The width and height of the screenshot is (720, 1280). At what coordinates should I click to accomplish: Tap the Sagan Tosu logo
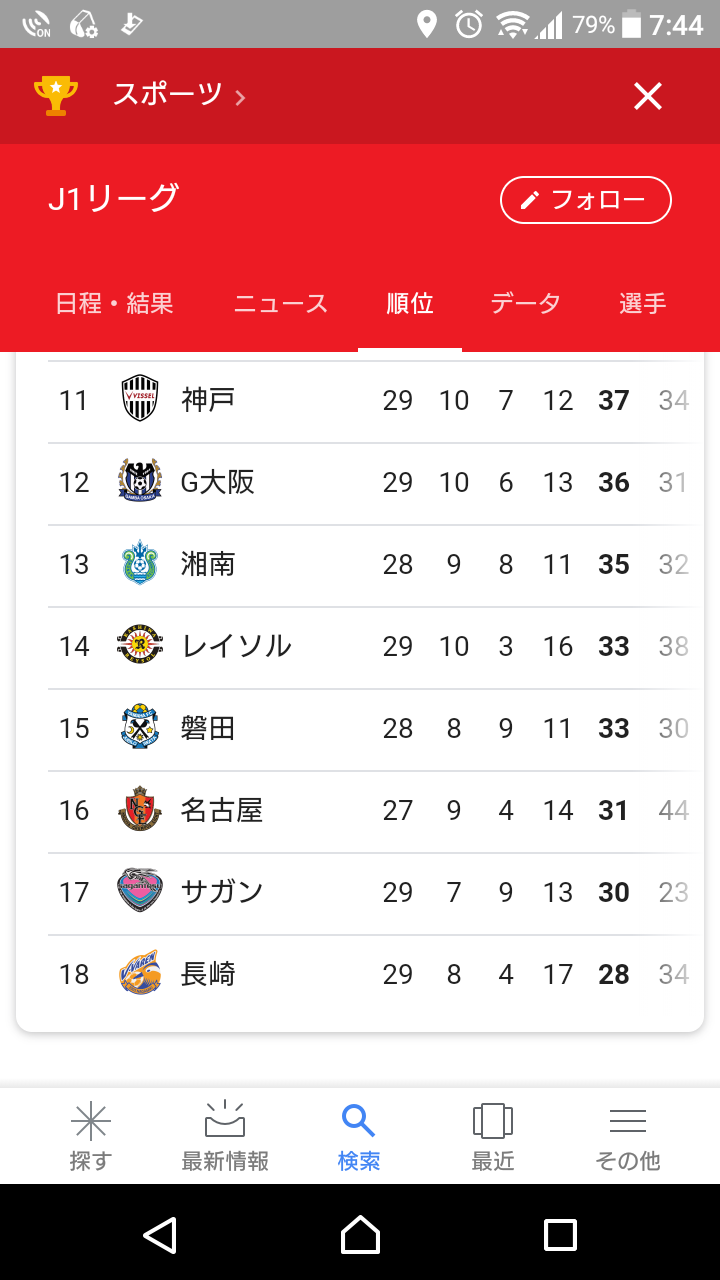coord(139,892)
